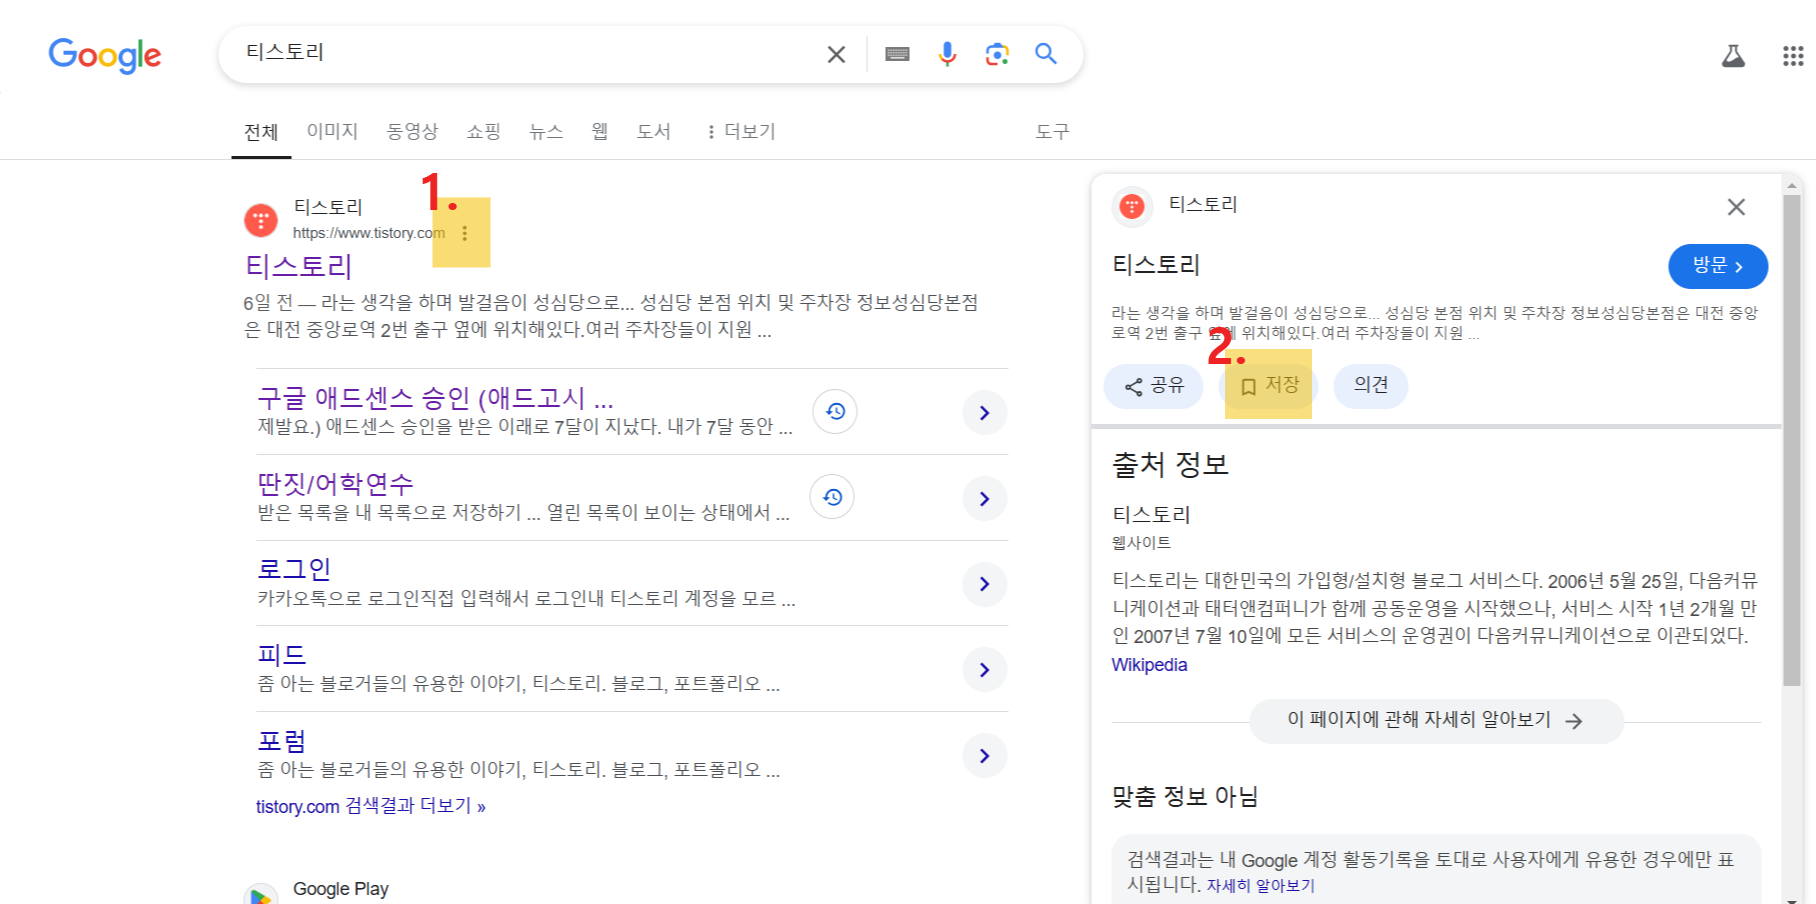Open the Wikipedia source link
1816x904 pixels.
point(1149,665)
